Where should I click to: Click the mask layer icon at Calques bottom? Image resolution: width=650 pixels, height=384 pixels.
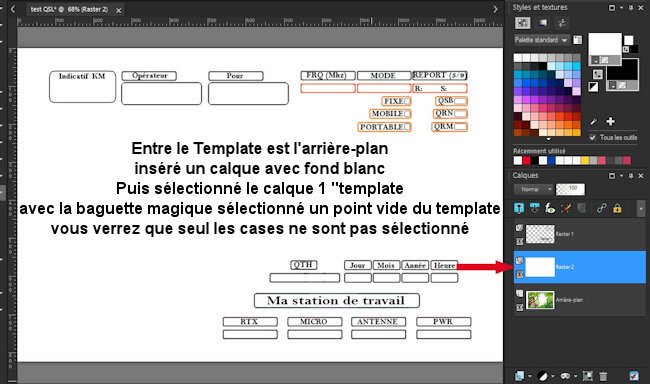(x=565, y=376)
